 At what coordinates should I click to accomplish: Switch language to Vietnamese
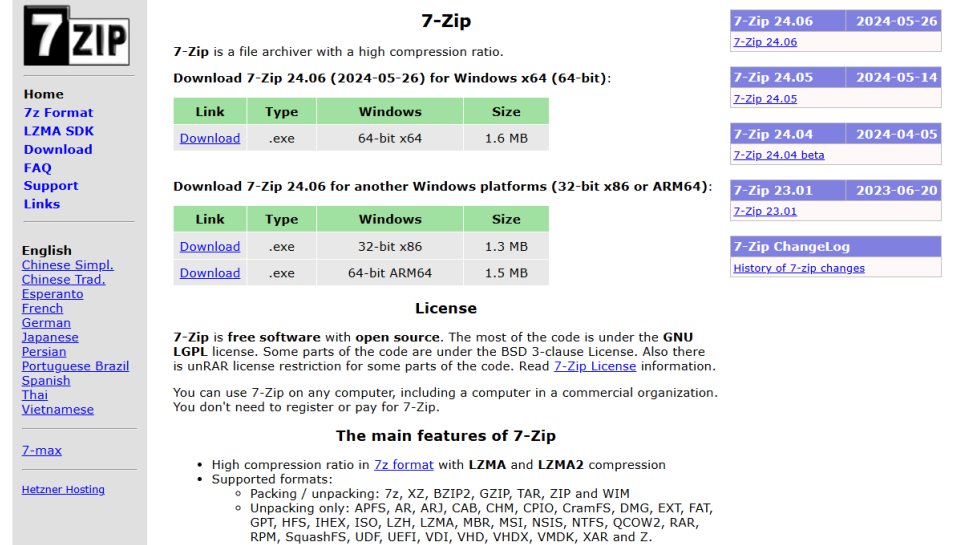pyautogui.click(x=58, y=409)
